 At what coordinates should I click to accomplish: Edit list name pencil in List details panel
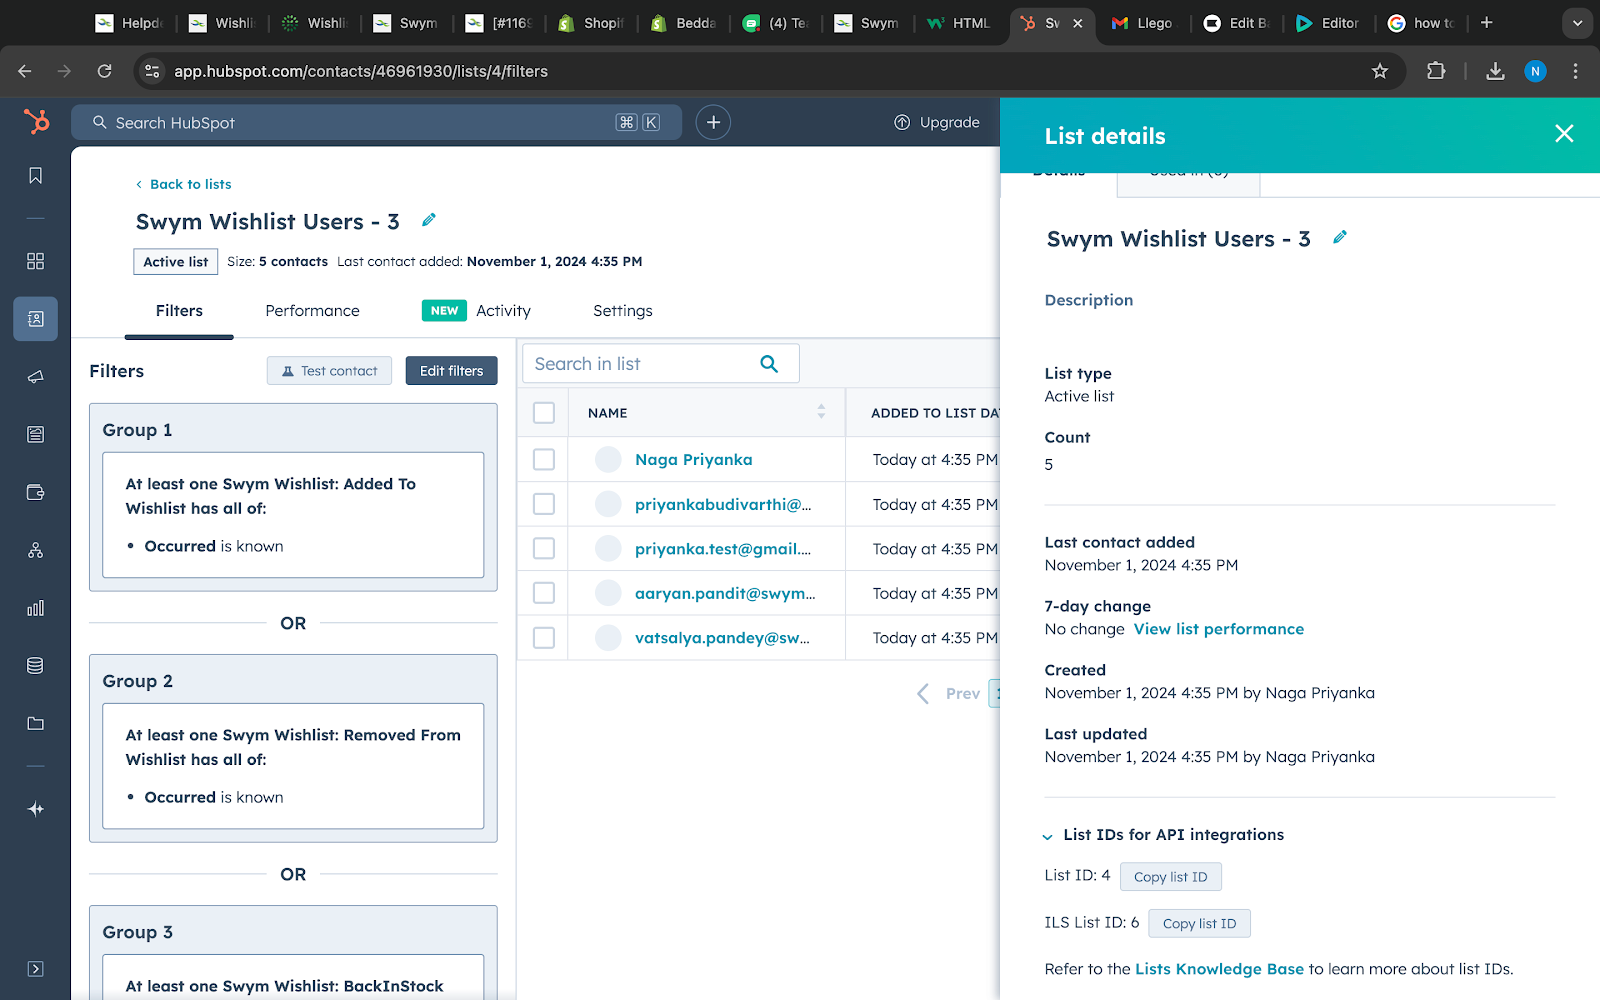click(x=1340, y=237)
